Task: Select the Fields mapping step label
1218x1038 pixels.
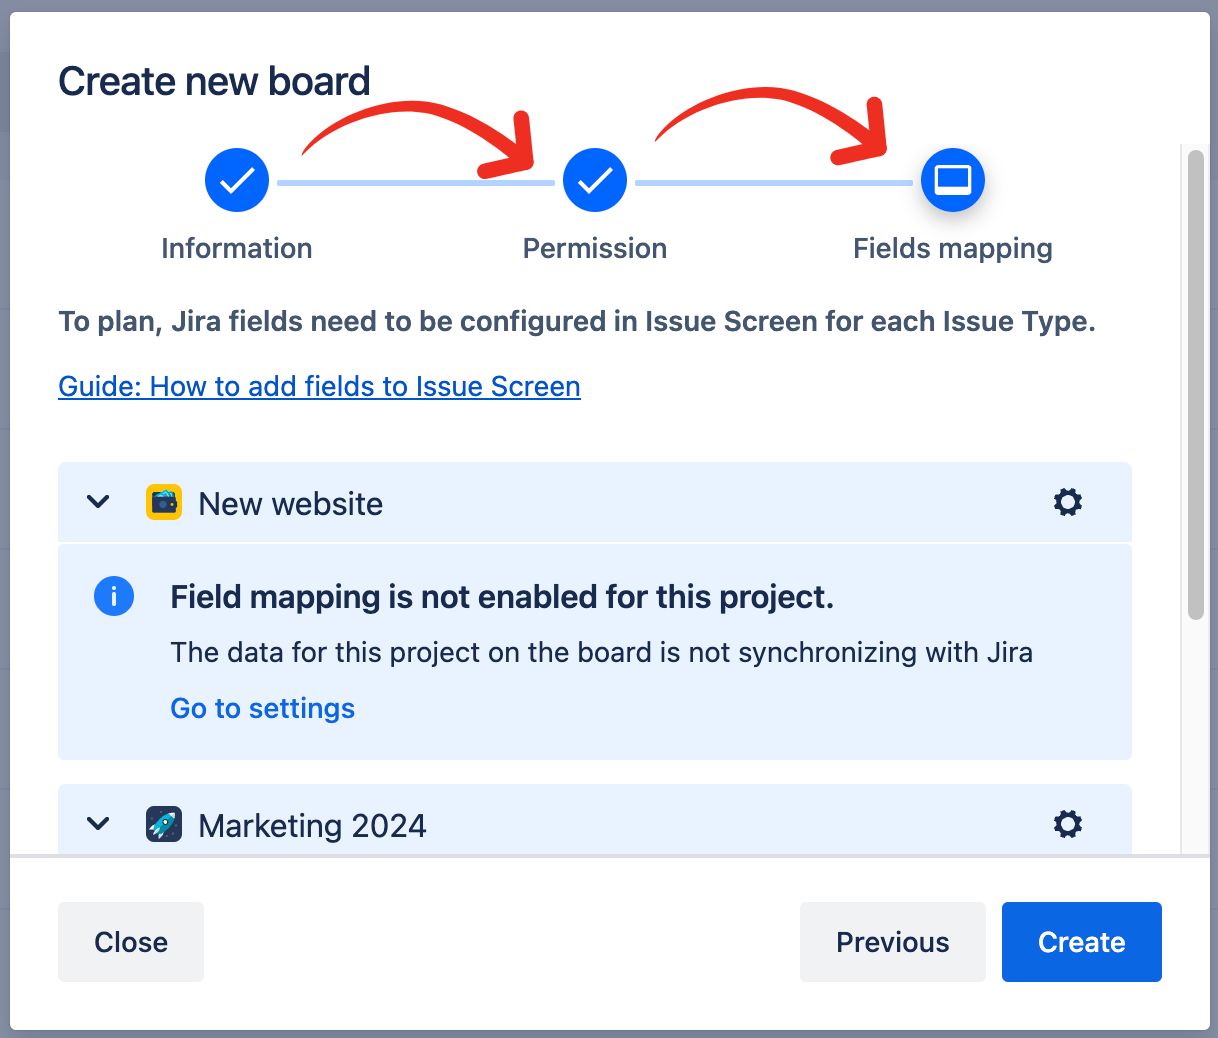Action: click(x=952, y=248)
